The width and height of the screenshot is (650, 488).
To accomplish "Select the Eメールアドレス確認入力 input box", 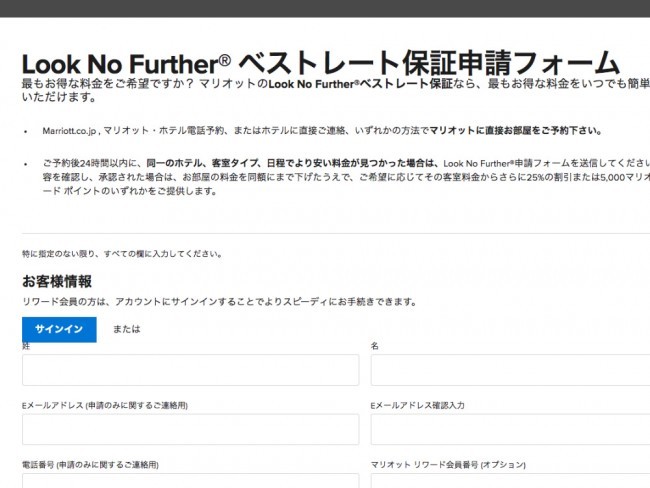I will (510, 429).
